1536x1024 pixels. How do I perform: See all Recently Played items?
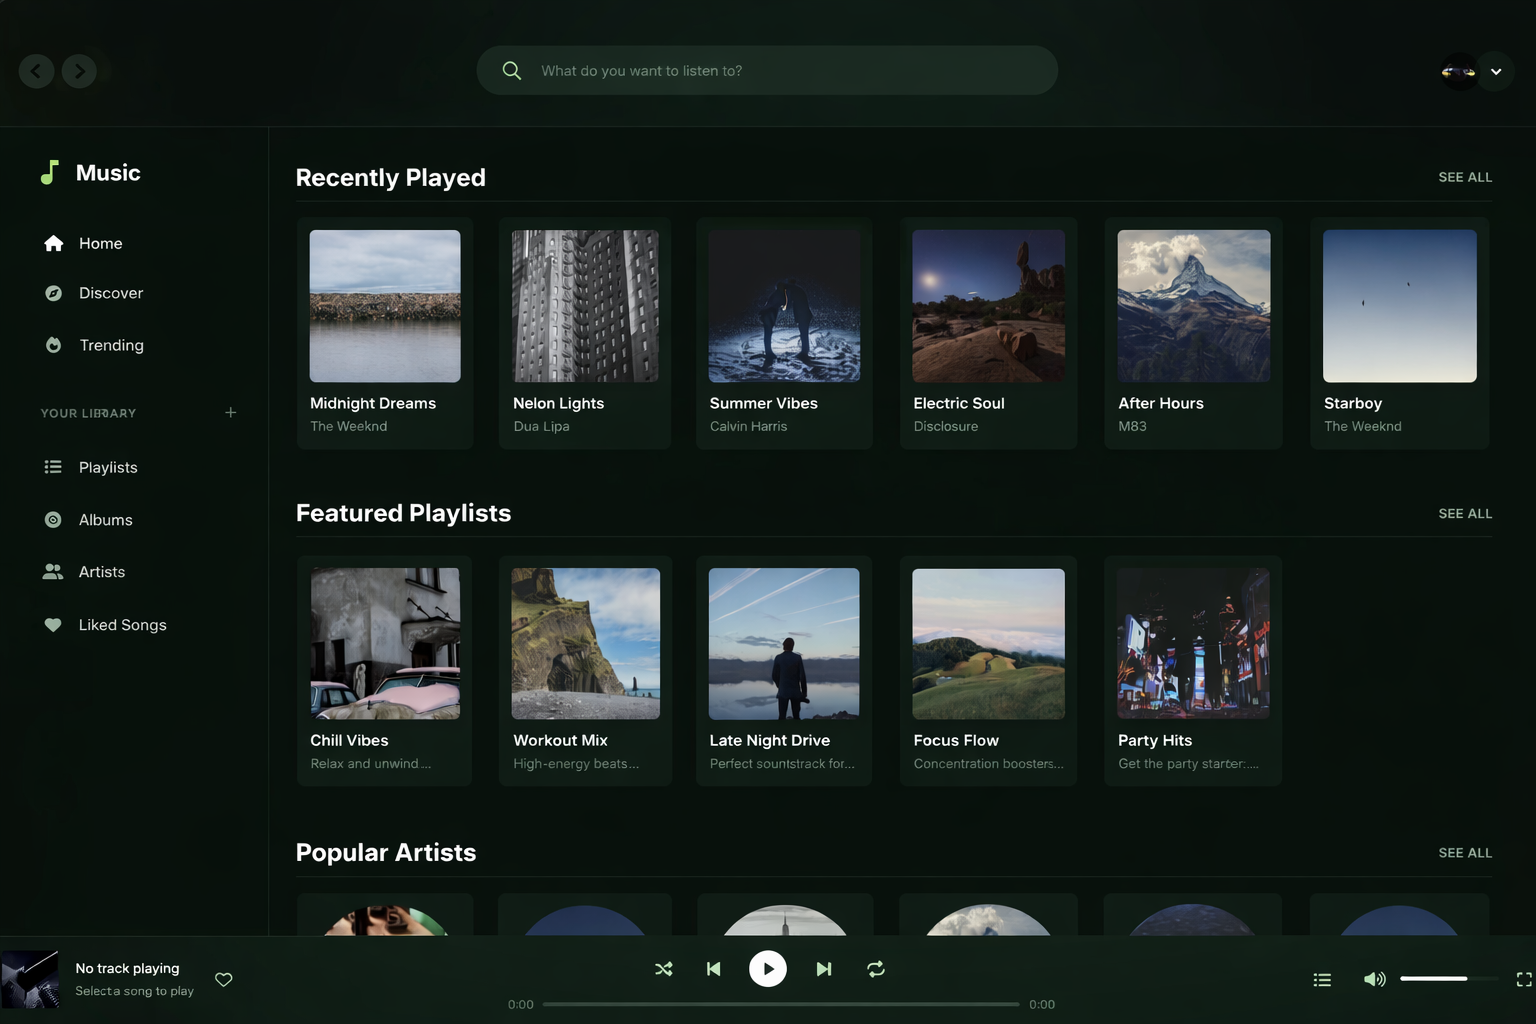(x=1465, y=177)
